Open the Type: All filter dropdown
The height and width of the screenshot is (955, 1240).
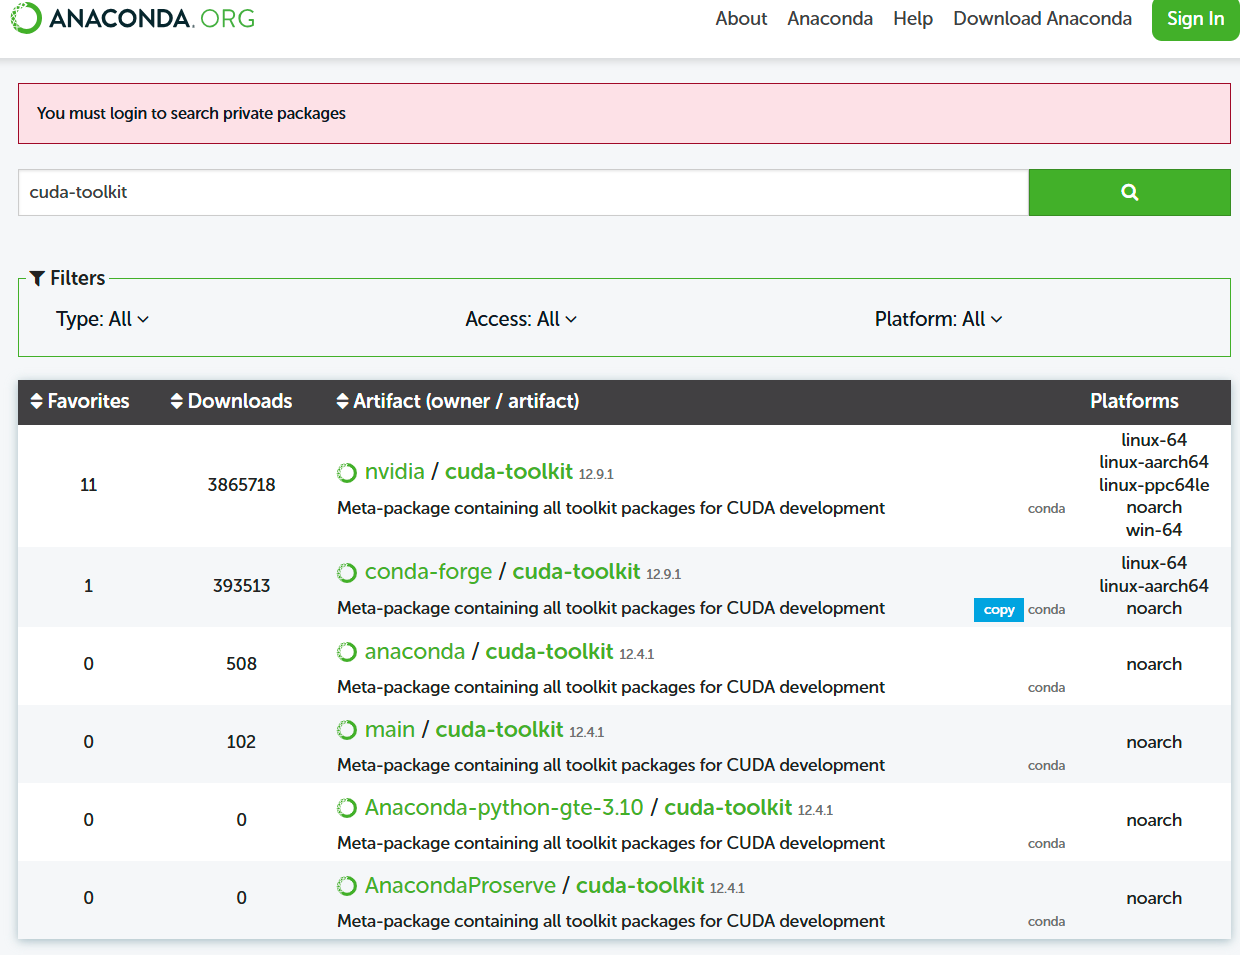pyautogui.click(x=102, y=319)
